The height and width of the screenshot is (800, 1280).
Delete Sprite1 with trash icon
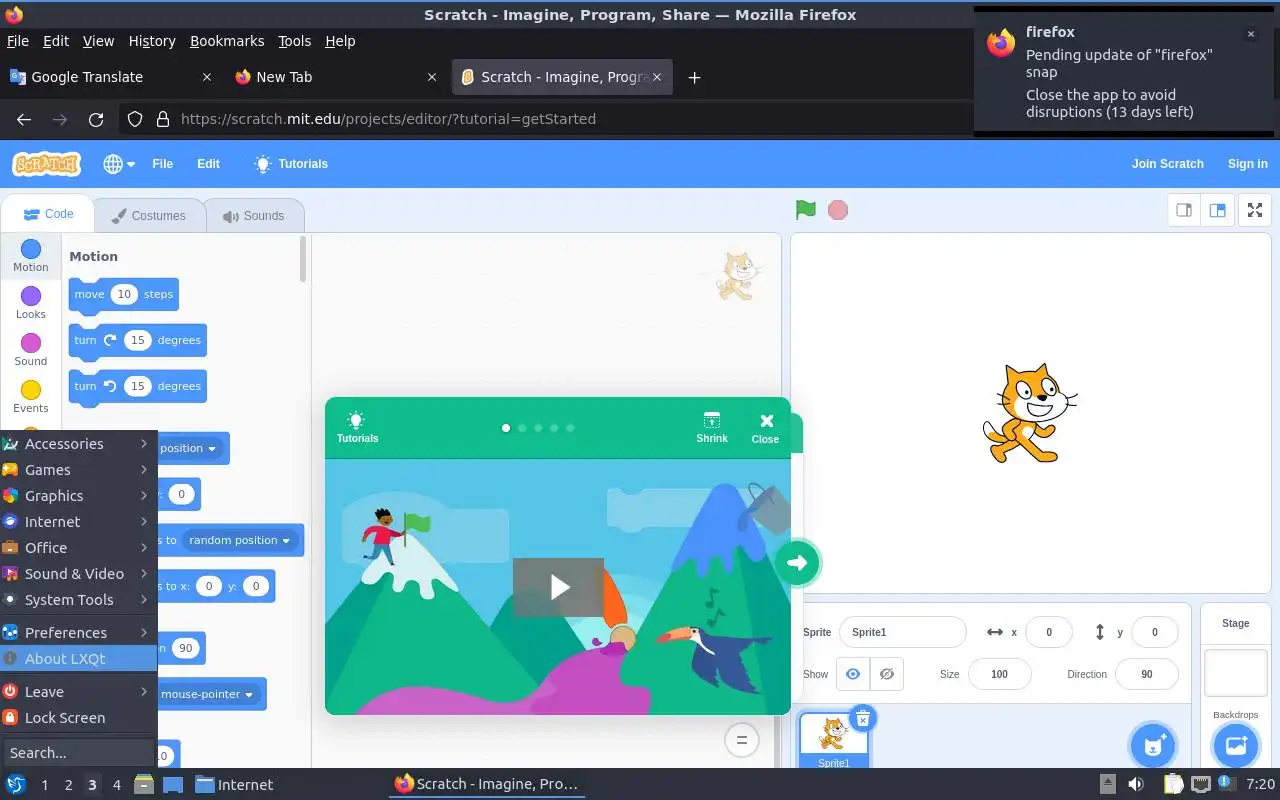click(x=863, y=717)
